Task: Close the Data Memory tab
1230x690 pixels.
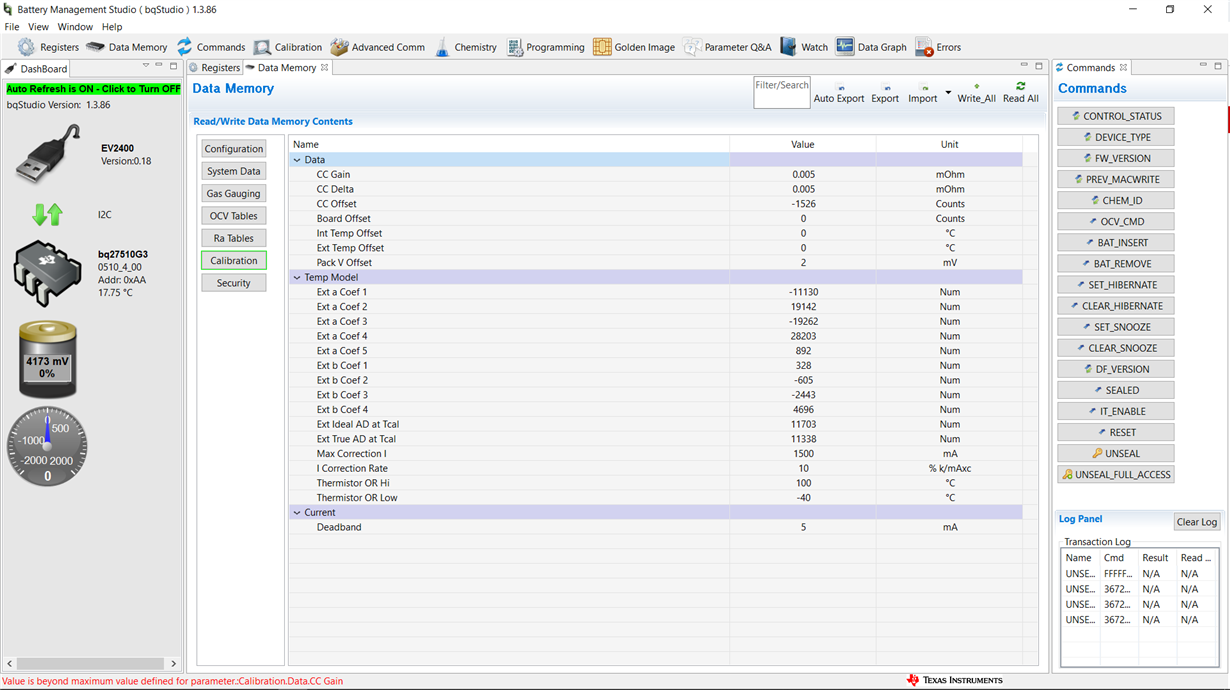Action: click(x=325, y=68)
